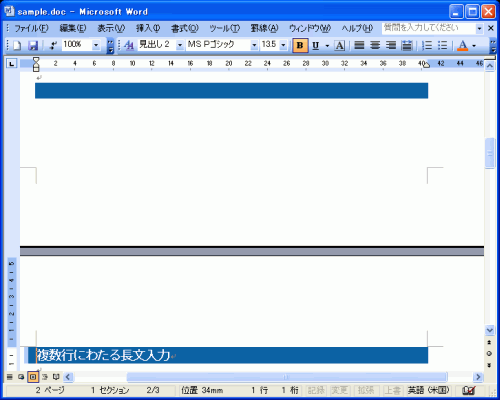Apply a numbered list
This screenshot has height=400, width=500.
click(x=427, y=45)
